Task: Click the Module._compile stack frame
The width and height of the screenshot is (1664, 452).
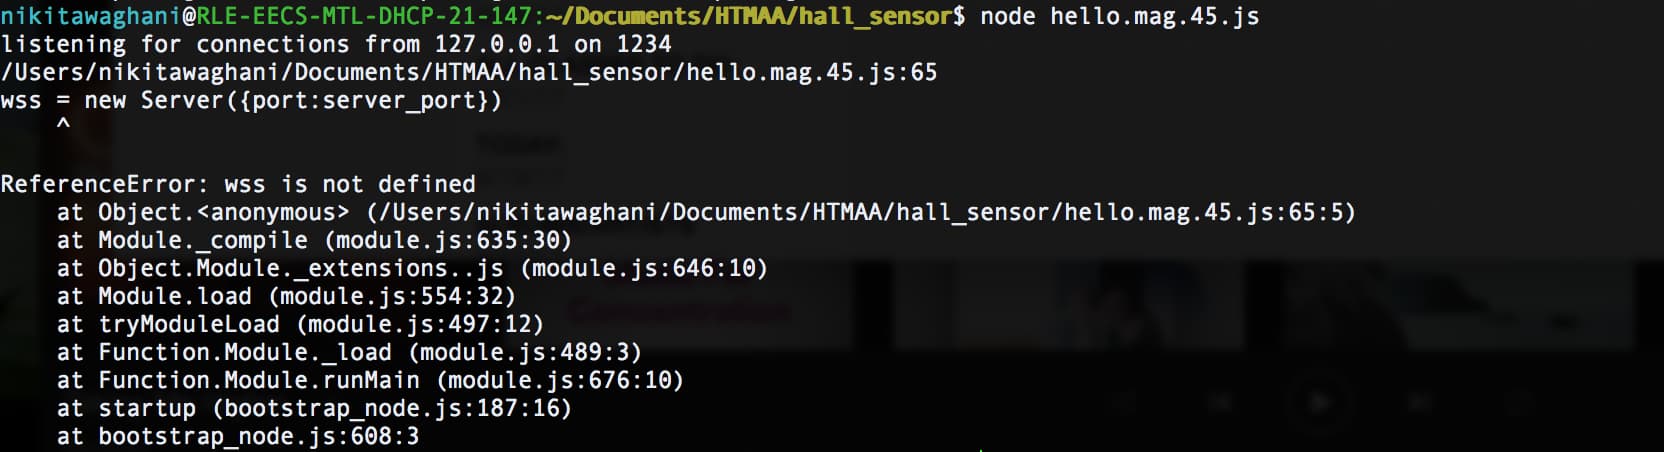Action: tap(314, 241)
